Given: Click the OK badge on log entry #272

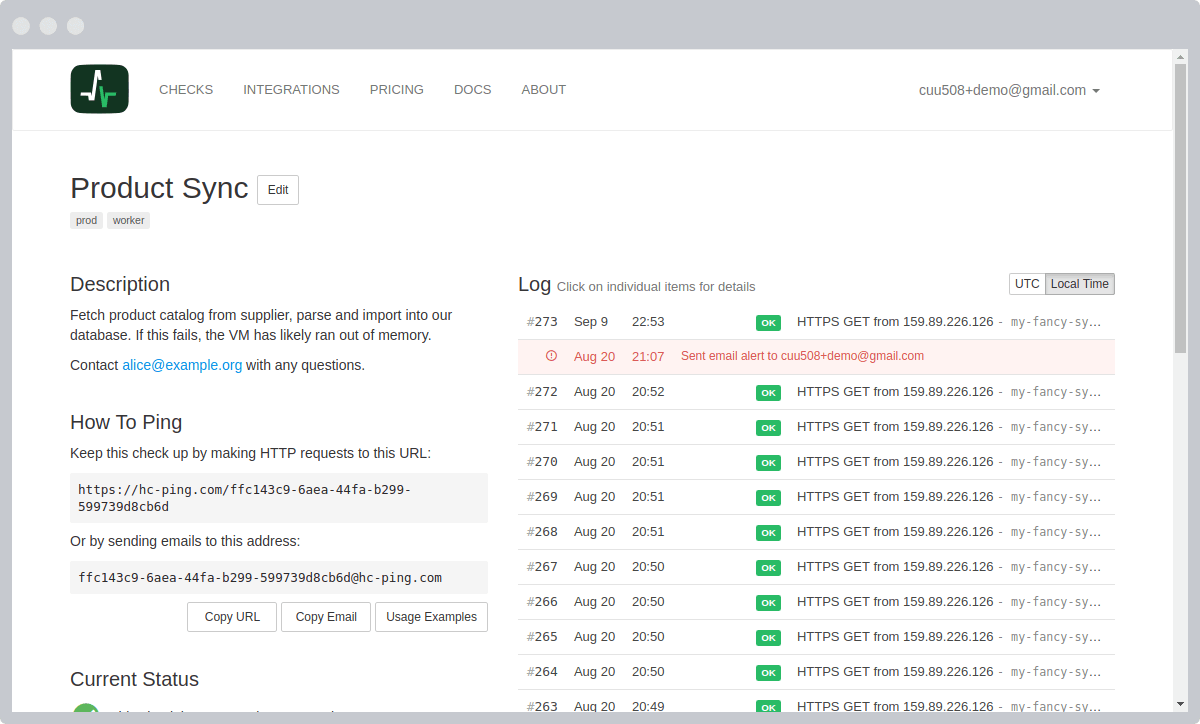Looking at the screenshot, I should [x=768, y=392].
